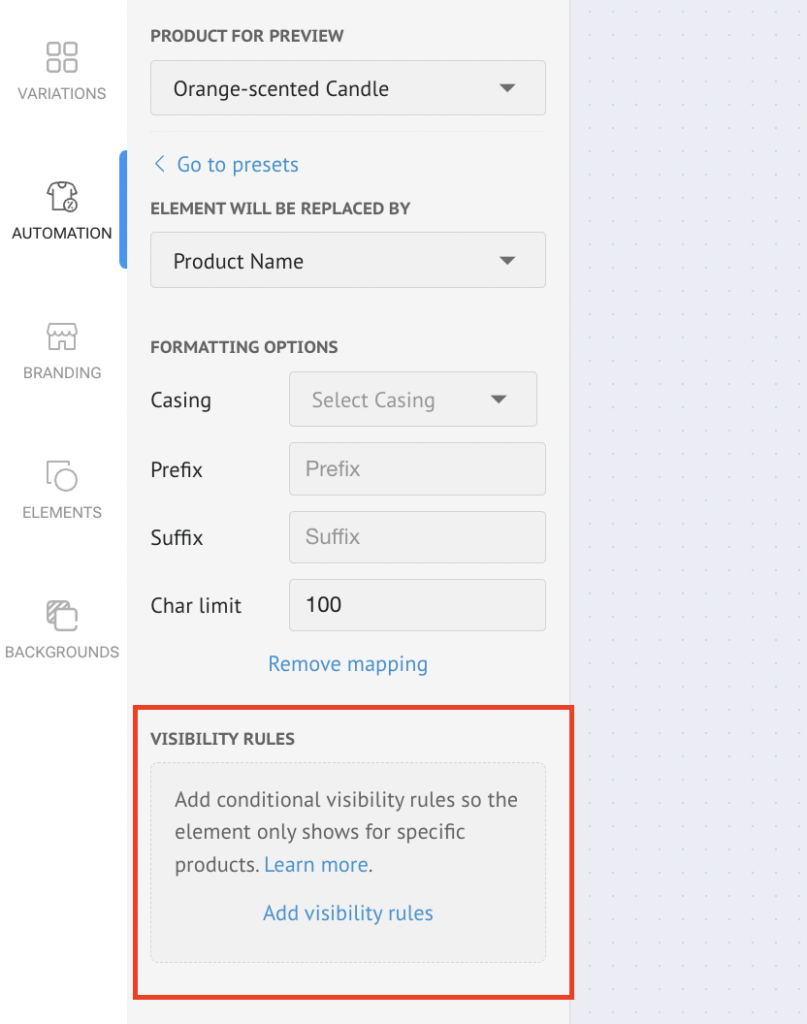Click the Add visibility rules link
Image resolution: width=807 pixels, height=1024 pixels.
(x=347, y=913)
